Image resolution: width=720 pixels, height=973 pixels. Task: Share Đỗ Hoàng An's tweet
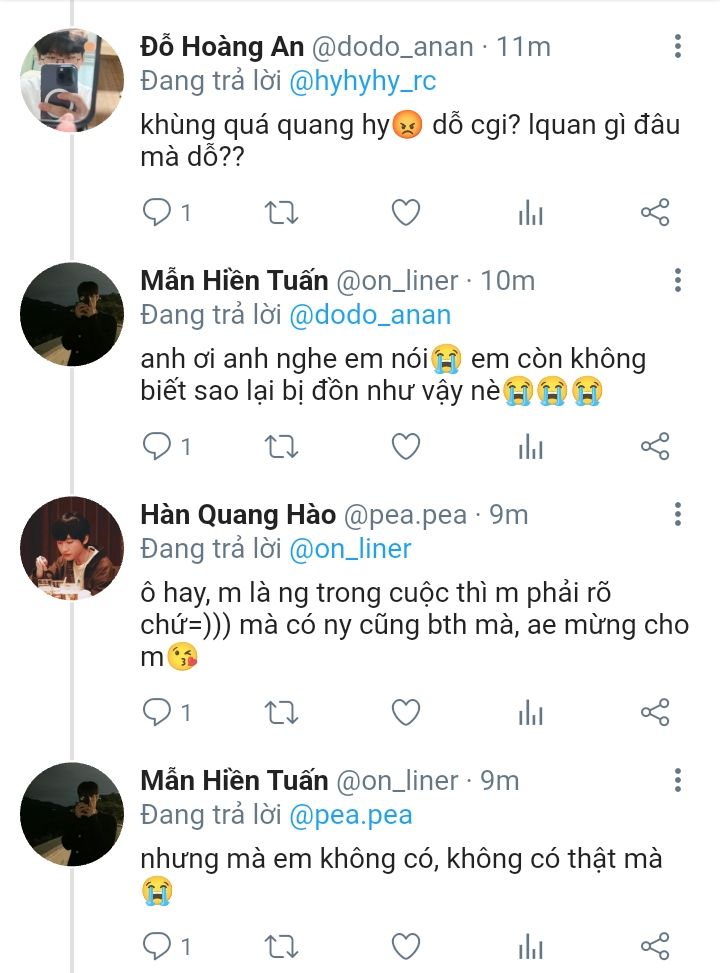pos(654,213)
